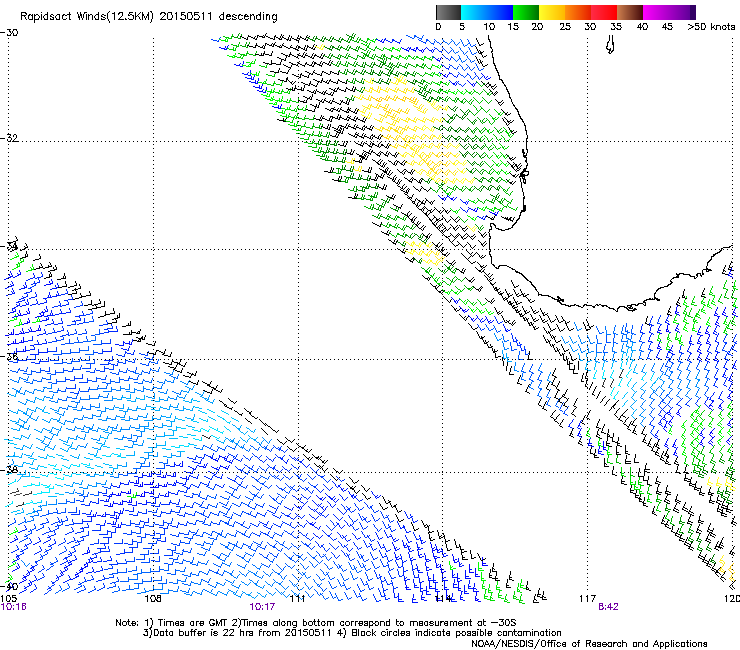
Task: Click the '117' longitude axis label
Action: click(587, 599)
